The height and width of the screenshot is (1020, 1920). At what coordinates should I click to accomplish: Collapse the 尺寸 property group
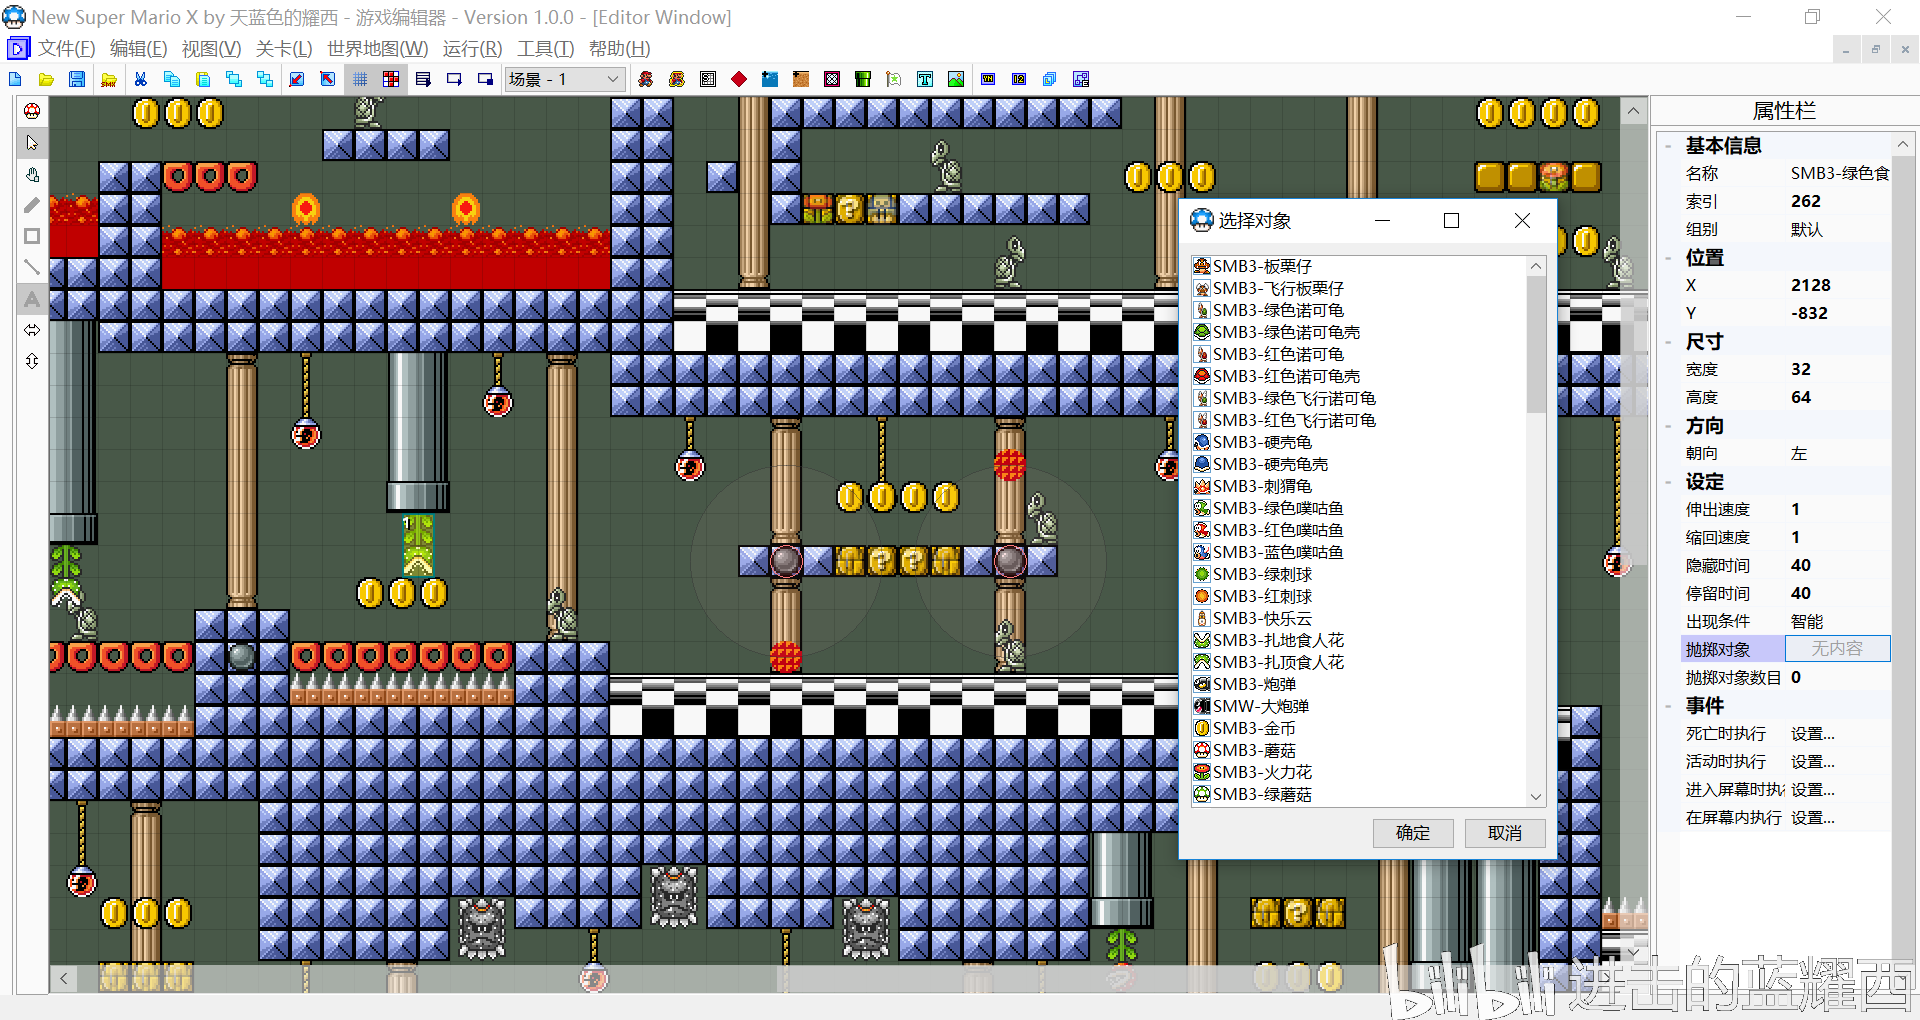[x=1668, y=342]
